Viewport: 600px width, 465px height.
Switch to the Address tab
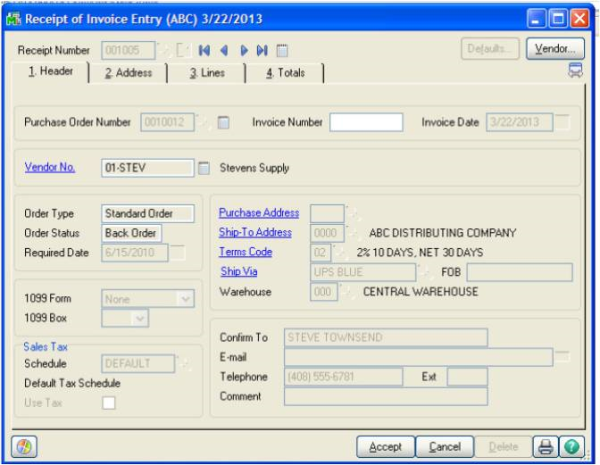(128, 73)
